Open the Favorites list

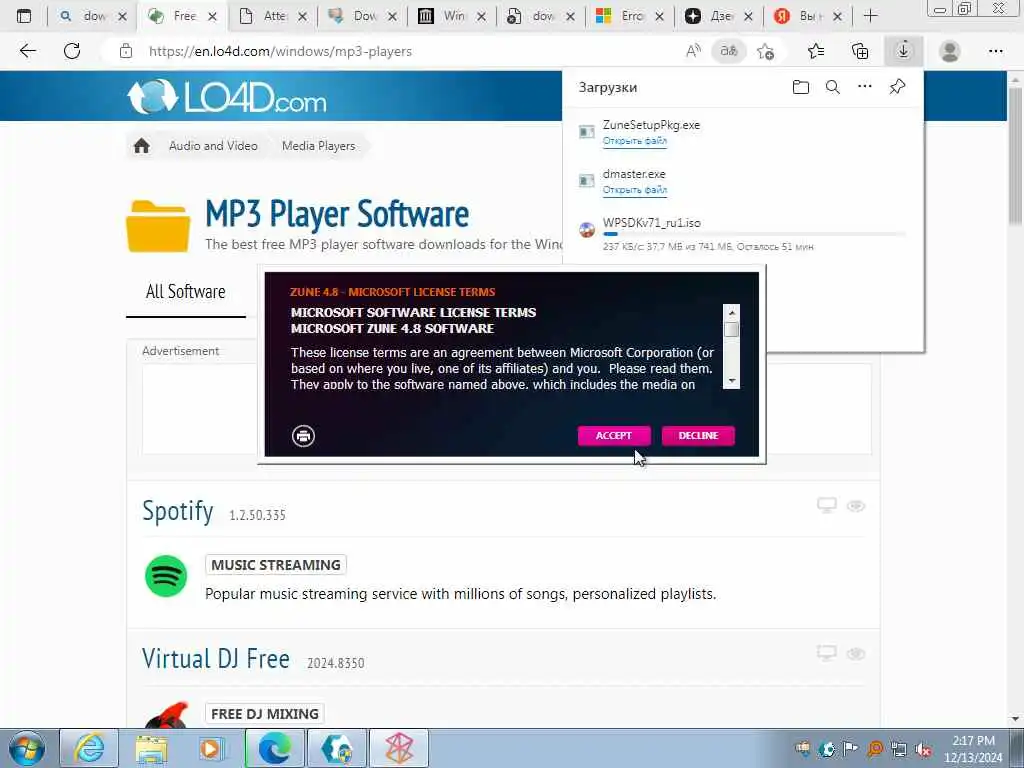click(816, 51)
